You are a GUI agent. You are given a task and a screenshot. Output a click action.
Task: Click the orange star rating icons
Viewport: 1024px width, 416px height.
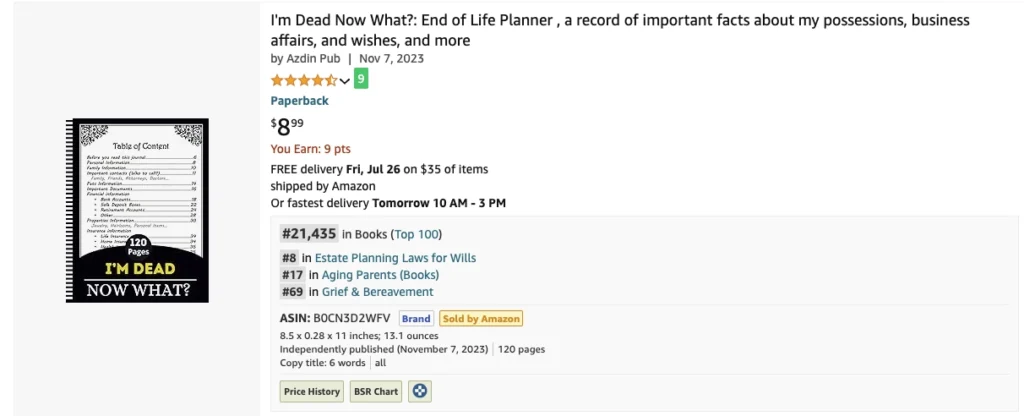[304, 80]
